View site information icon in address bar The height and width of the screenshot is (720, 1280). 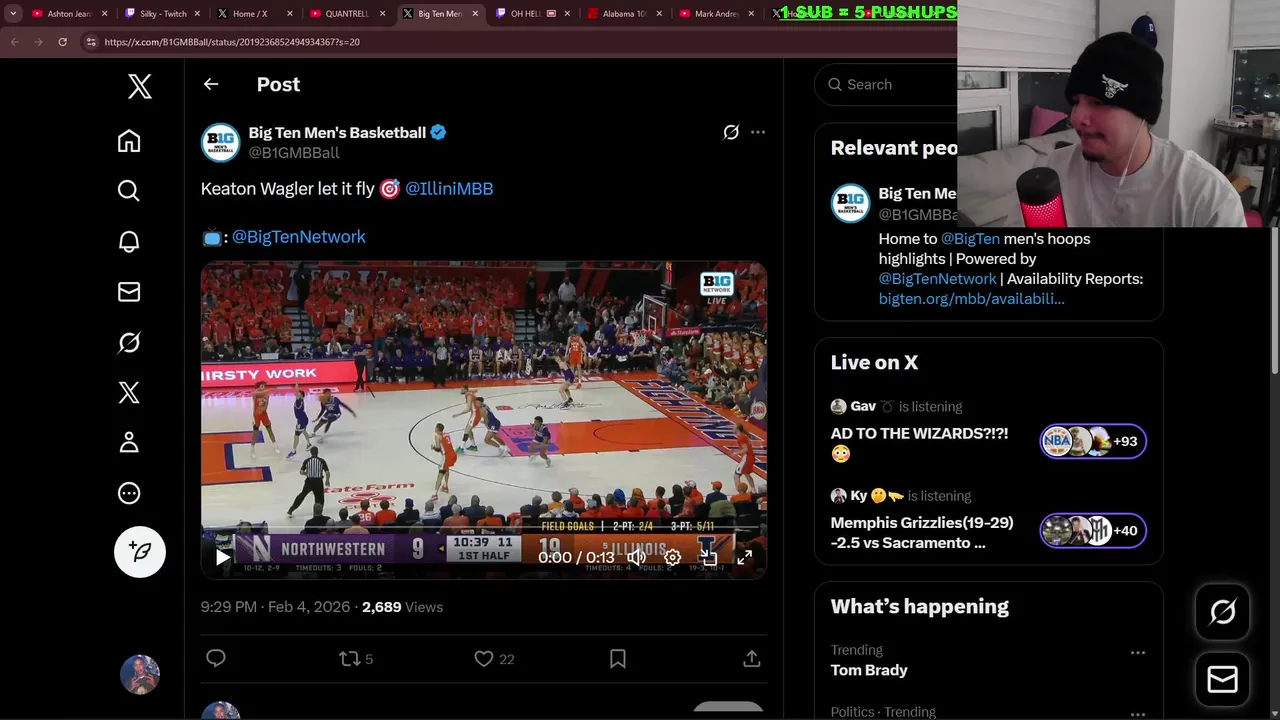click(x=90, y=42)
